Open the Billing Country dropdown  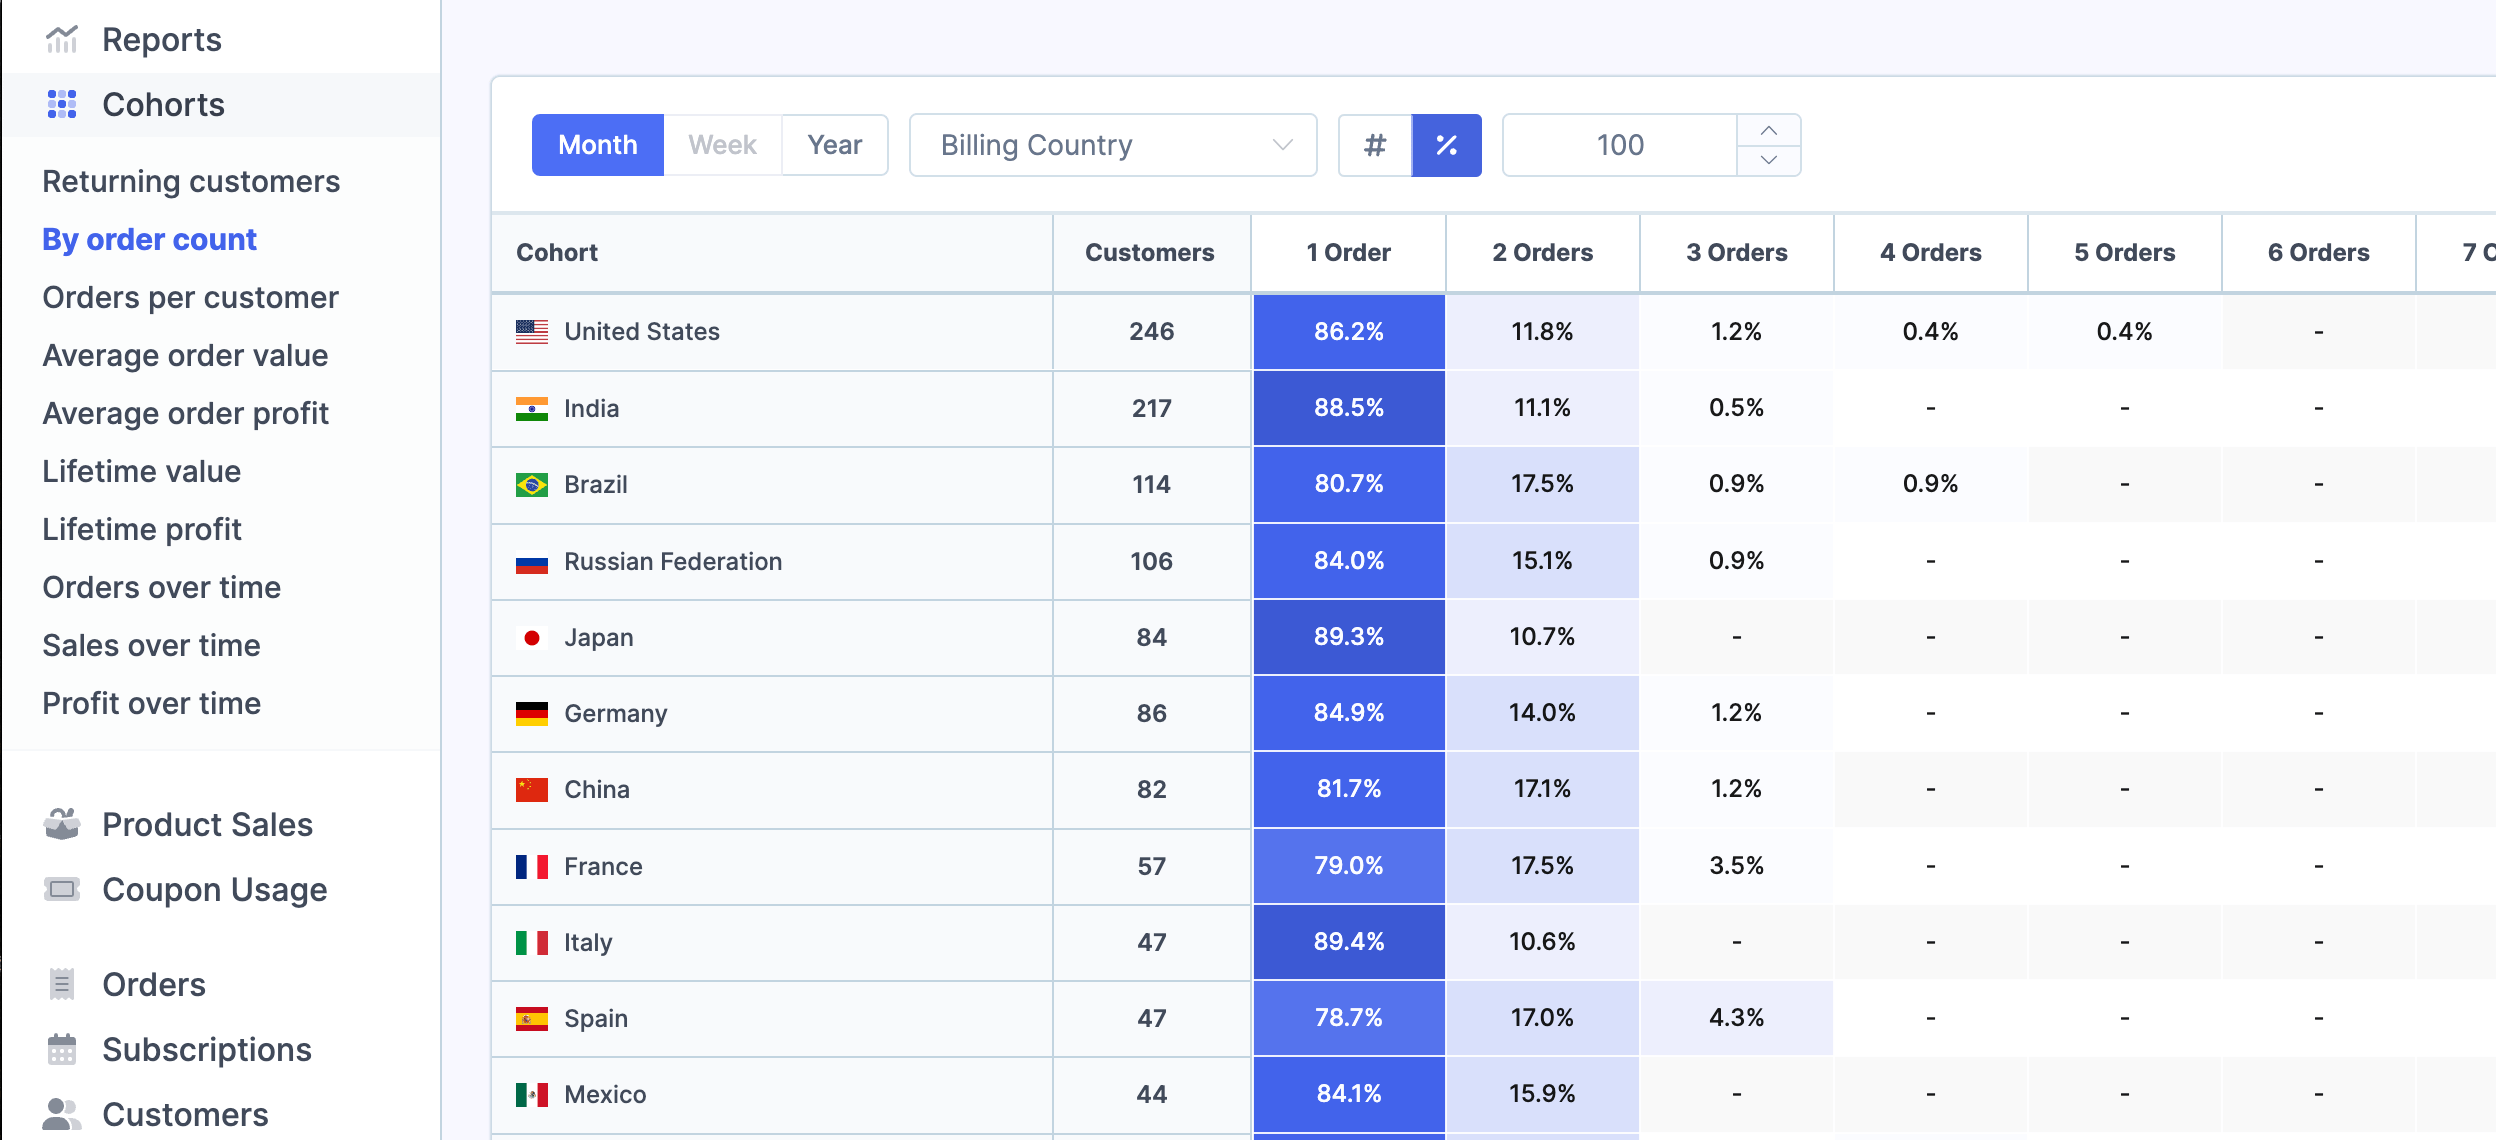tap(1112, 144)
